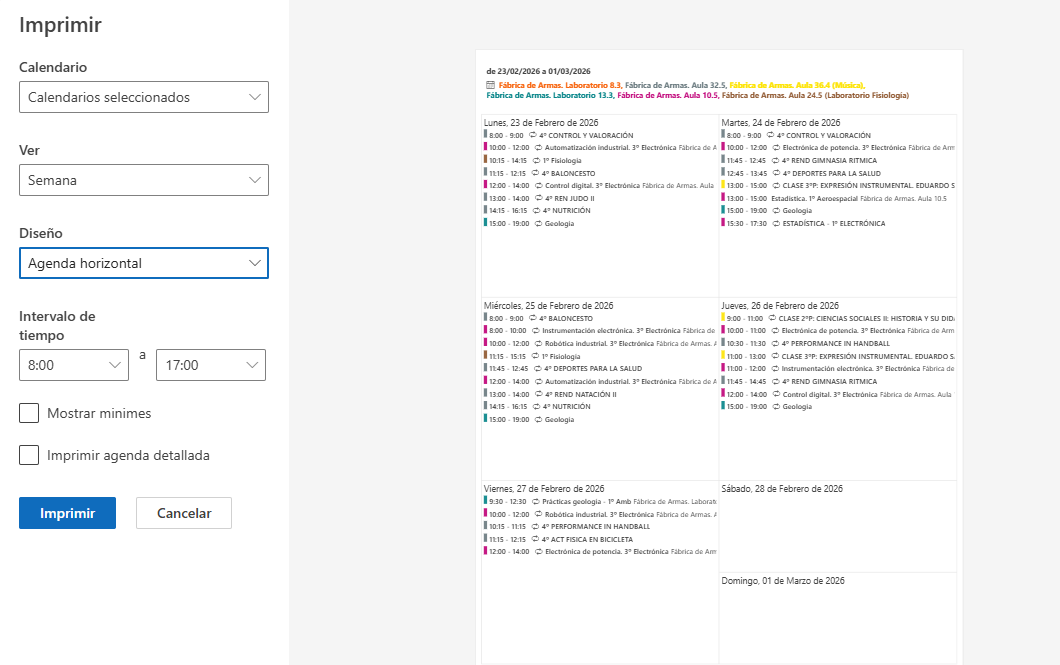Expand the Ver dropdown showing Semana
This screenshot has height=665, width=1060.
(x=143, y=180)
